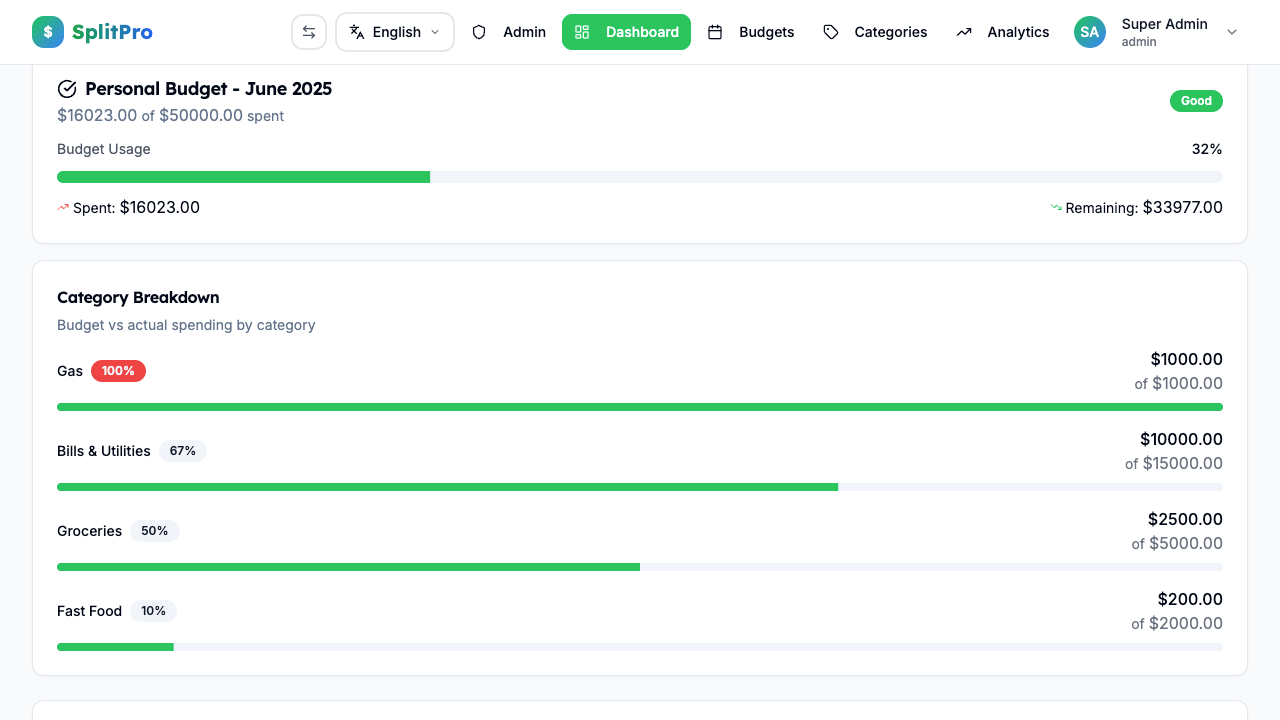The width and height of the screenshot is (1280, 720).
Task: Select the Dashboard button
Action: [x=626, y=32]
